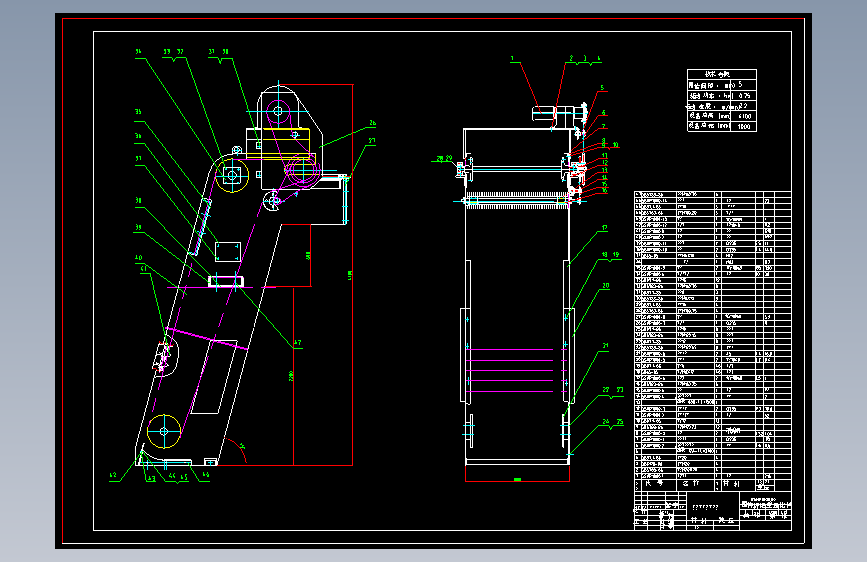Select part callout number 27

point(372,141)
